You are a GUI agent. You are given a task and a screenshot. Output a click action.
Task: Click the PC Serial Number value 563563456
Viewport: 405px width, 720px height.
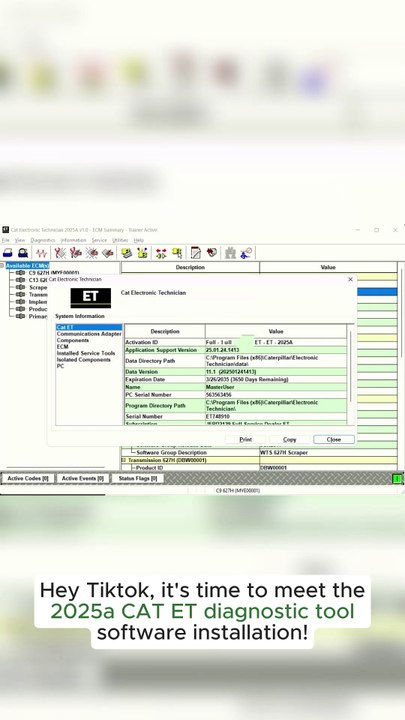(x=219, y=395)
